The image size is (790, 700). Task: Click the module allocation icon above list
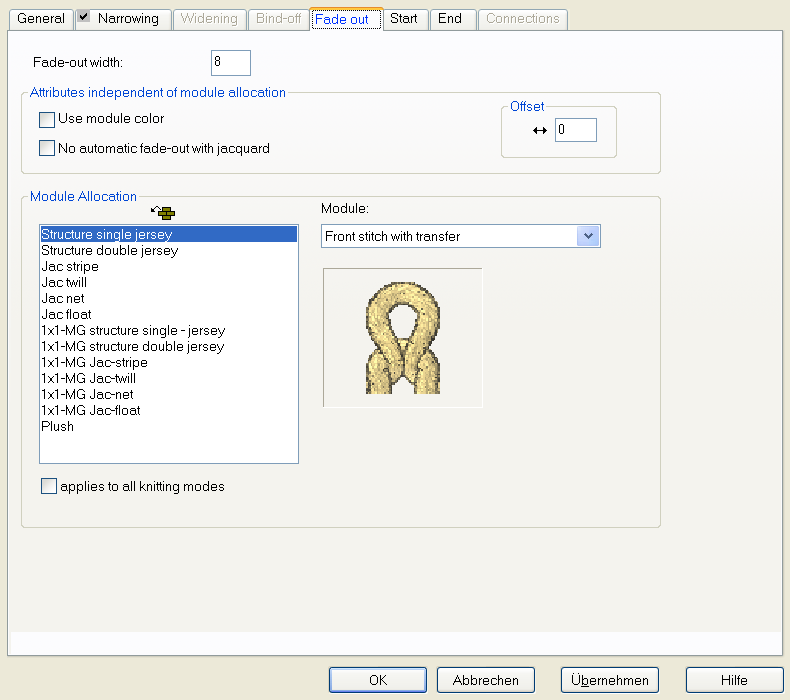pos(161,212)
